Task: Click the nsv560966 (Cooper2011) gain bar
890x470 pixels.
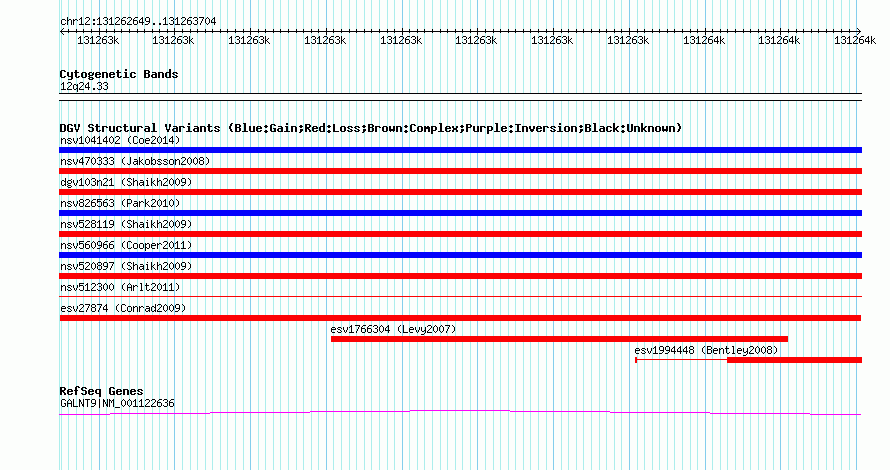Action: point(460,255)
